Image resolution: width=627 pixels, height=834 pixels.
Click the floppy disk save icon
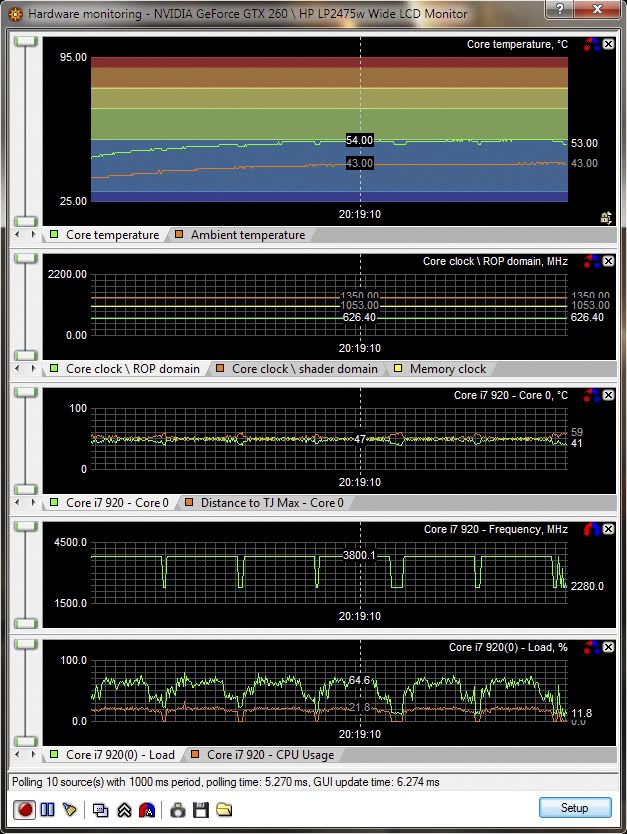point(200,808)
